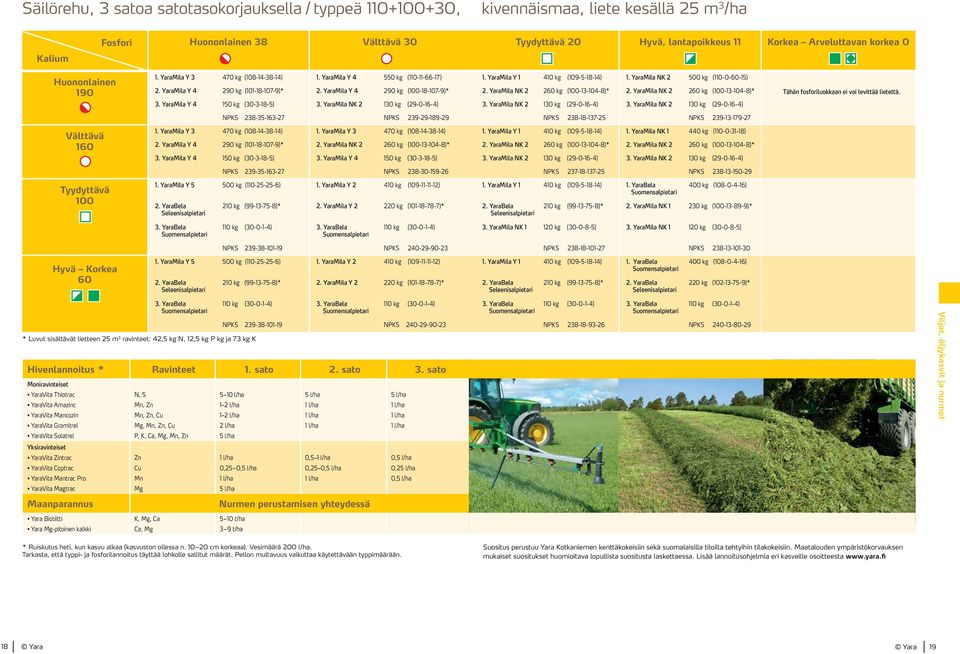960x654 pixels.
Task: Click the 'Fosfori' corner label
Action: pos(116,42)
